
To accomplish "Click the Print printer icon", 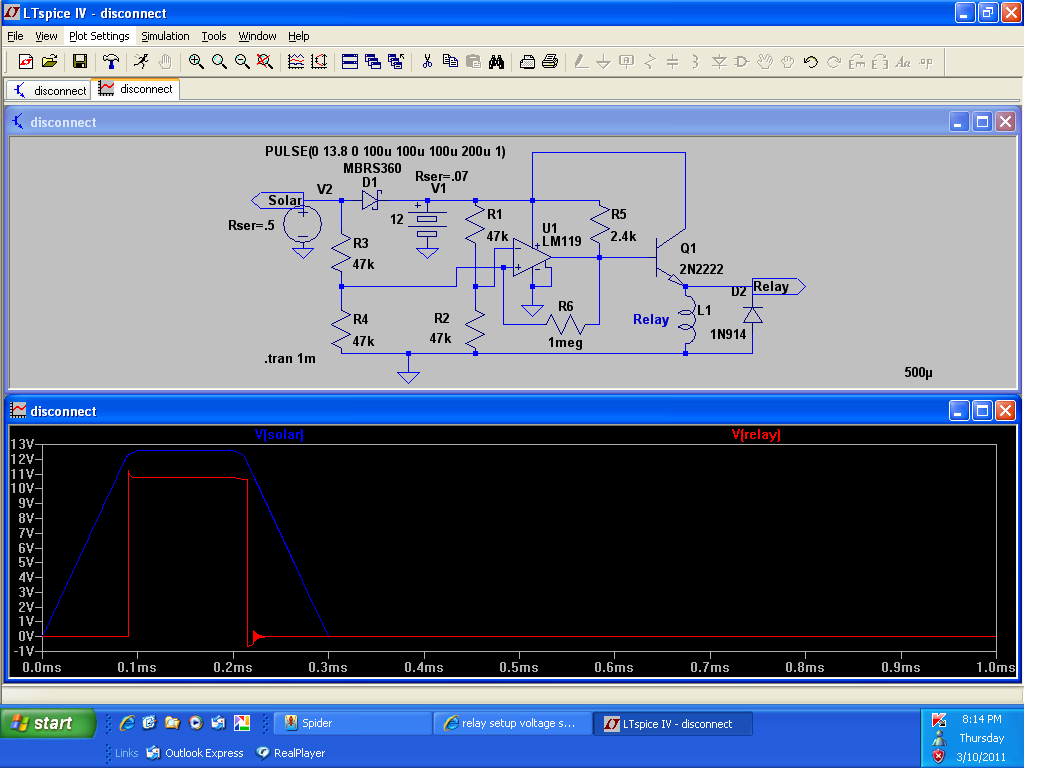I will (x=550, y=62).
